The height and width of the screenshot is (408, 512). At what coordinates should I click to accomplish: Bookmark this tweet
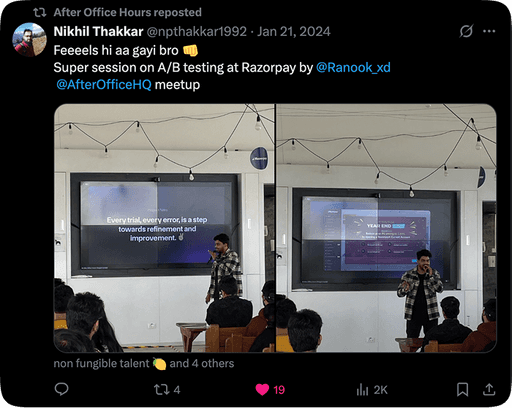462,389
